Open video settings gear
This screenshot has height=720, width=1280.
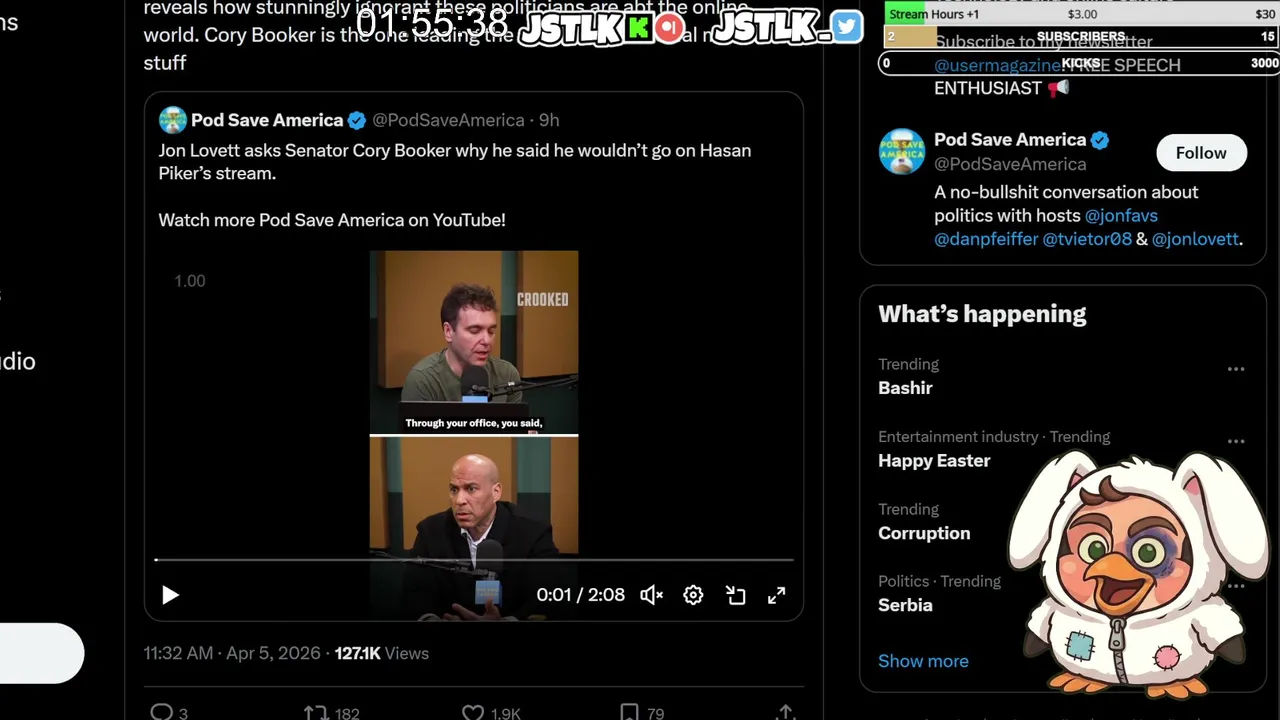pyautogui.click(x=693, y=595)
